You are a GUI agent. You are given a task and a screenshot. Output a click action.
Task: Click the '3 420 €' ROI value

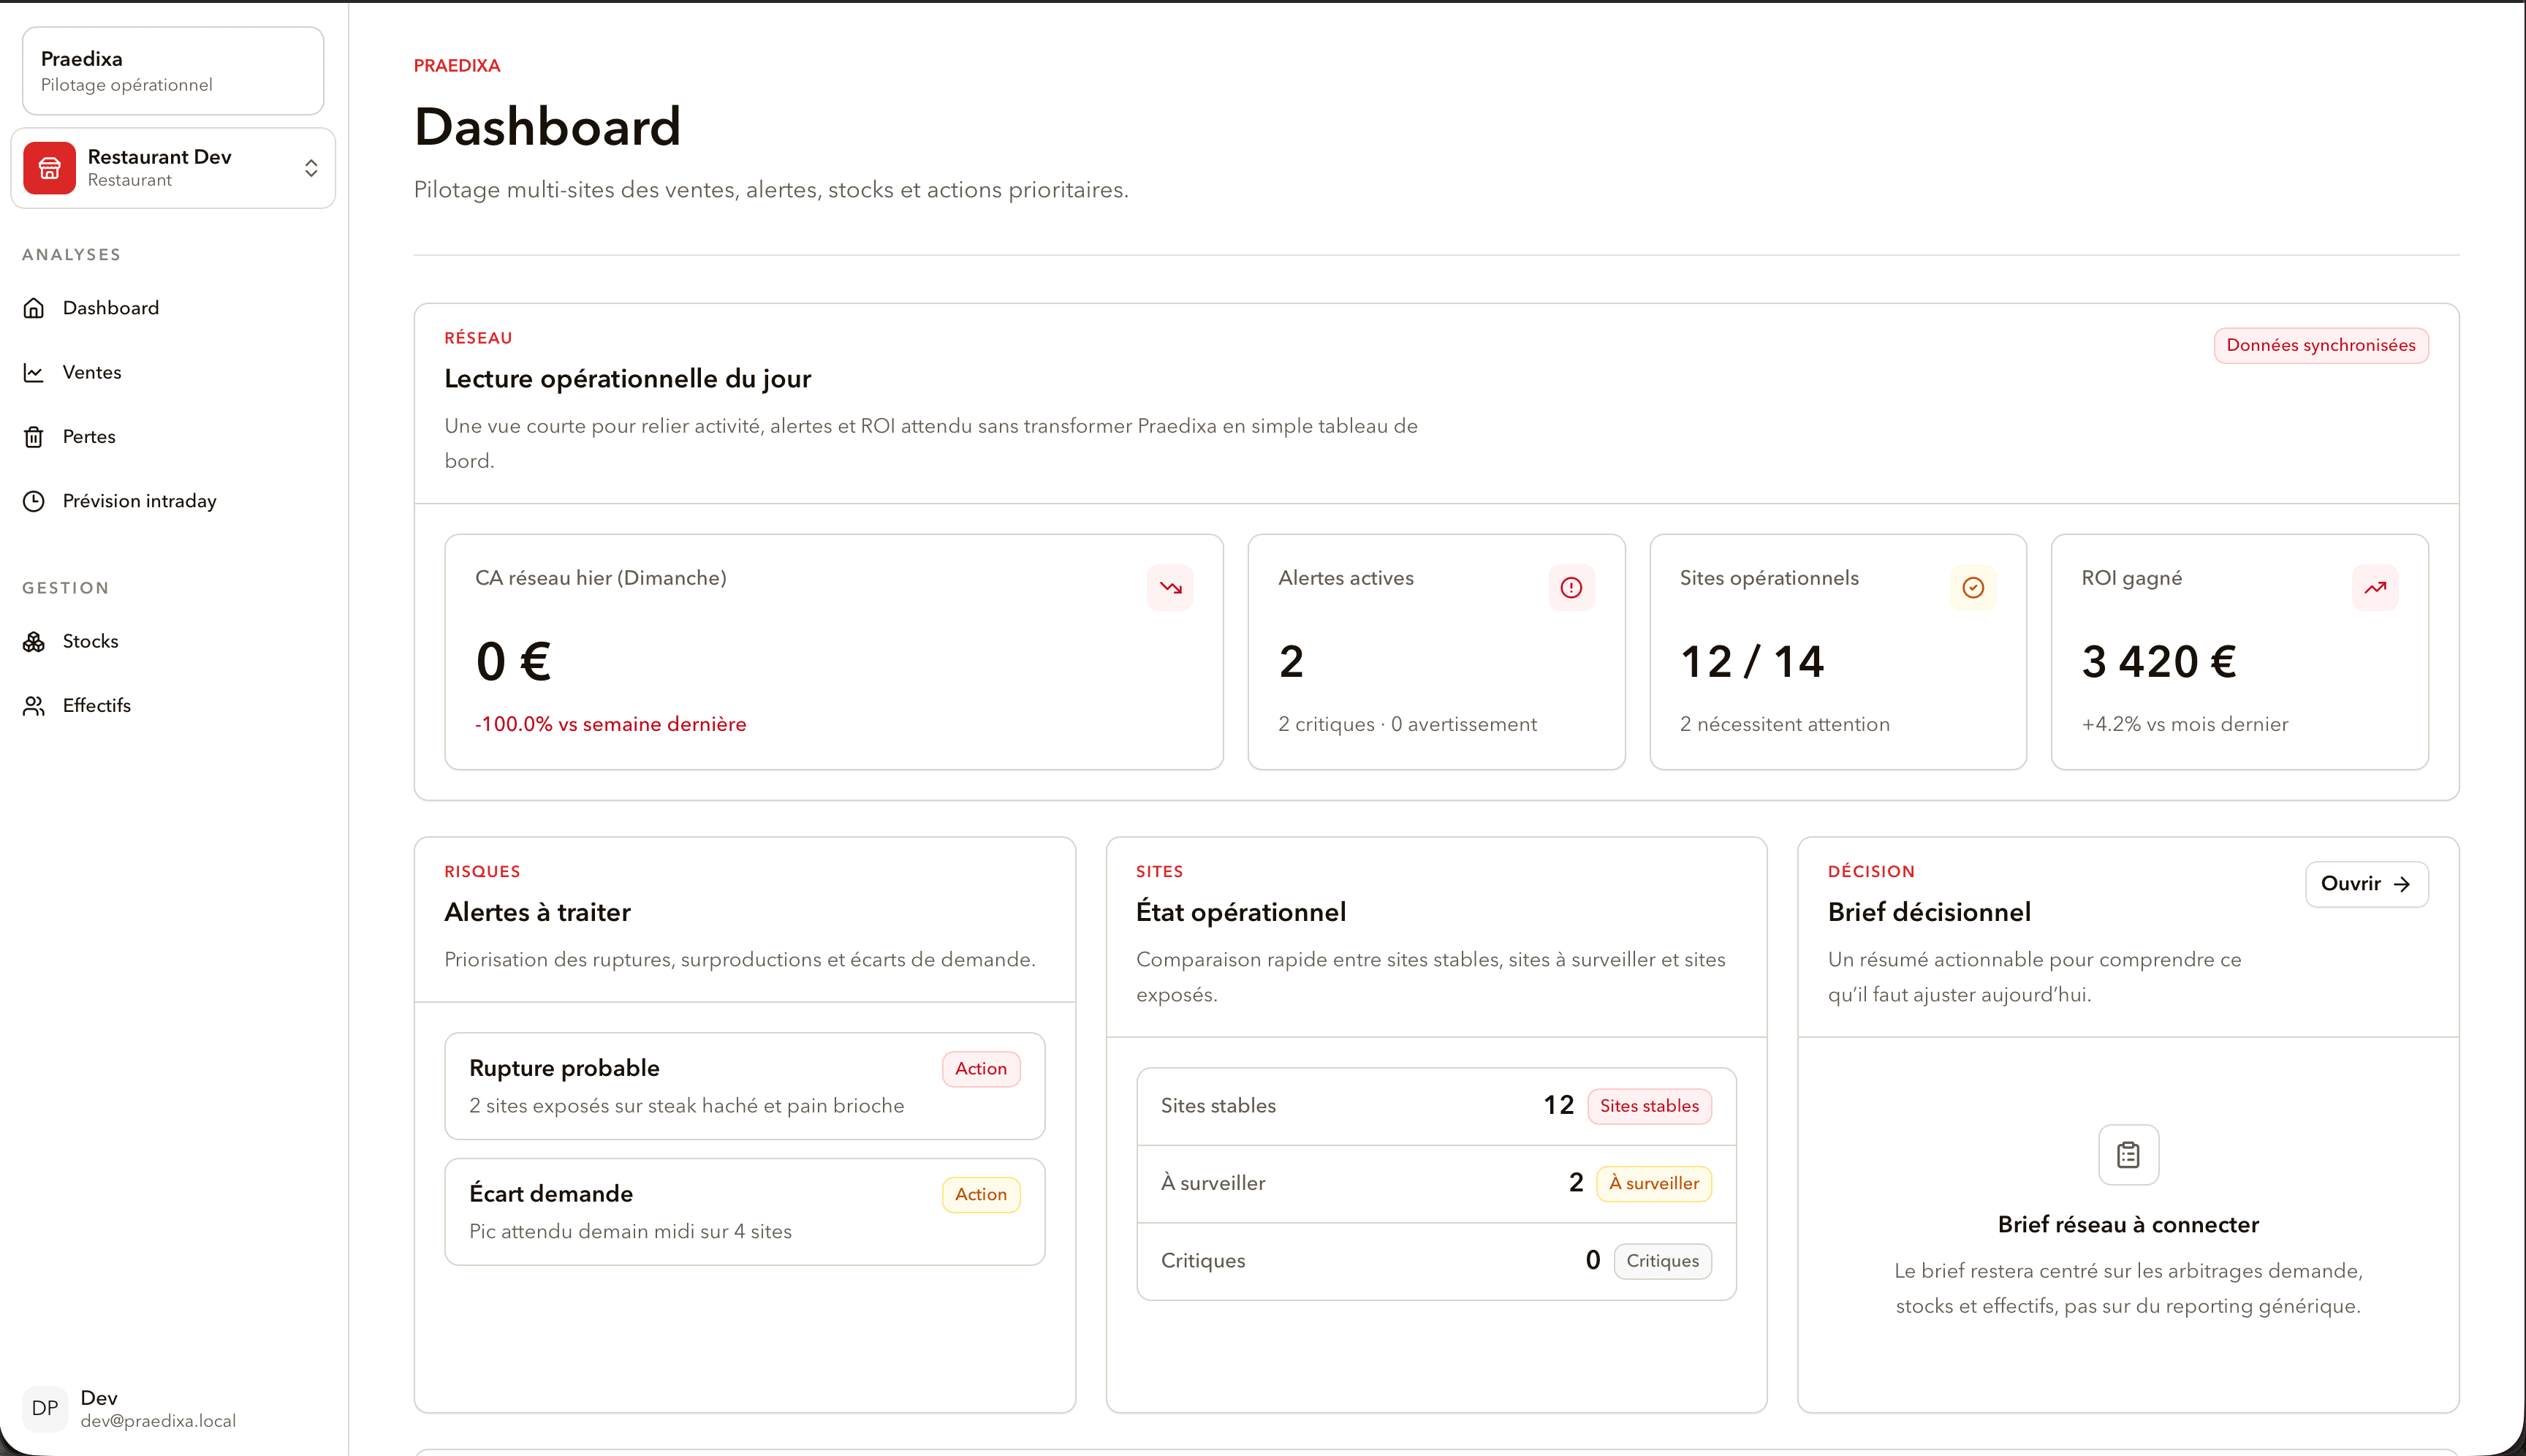point(2159,662)
